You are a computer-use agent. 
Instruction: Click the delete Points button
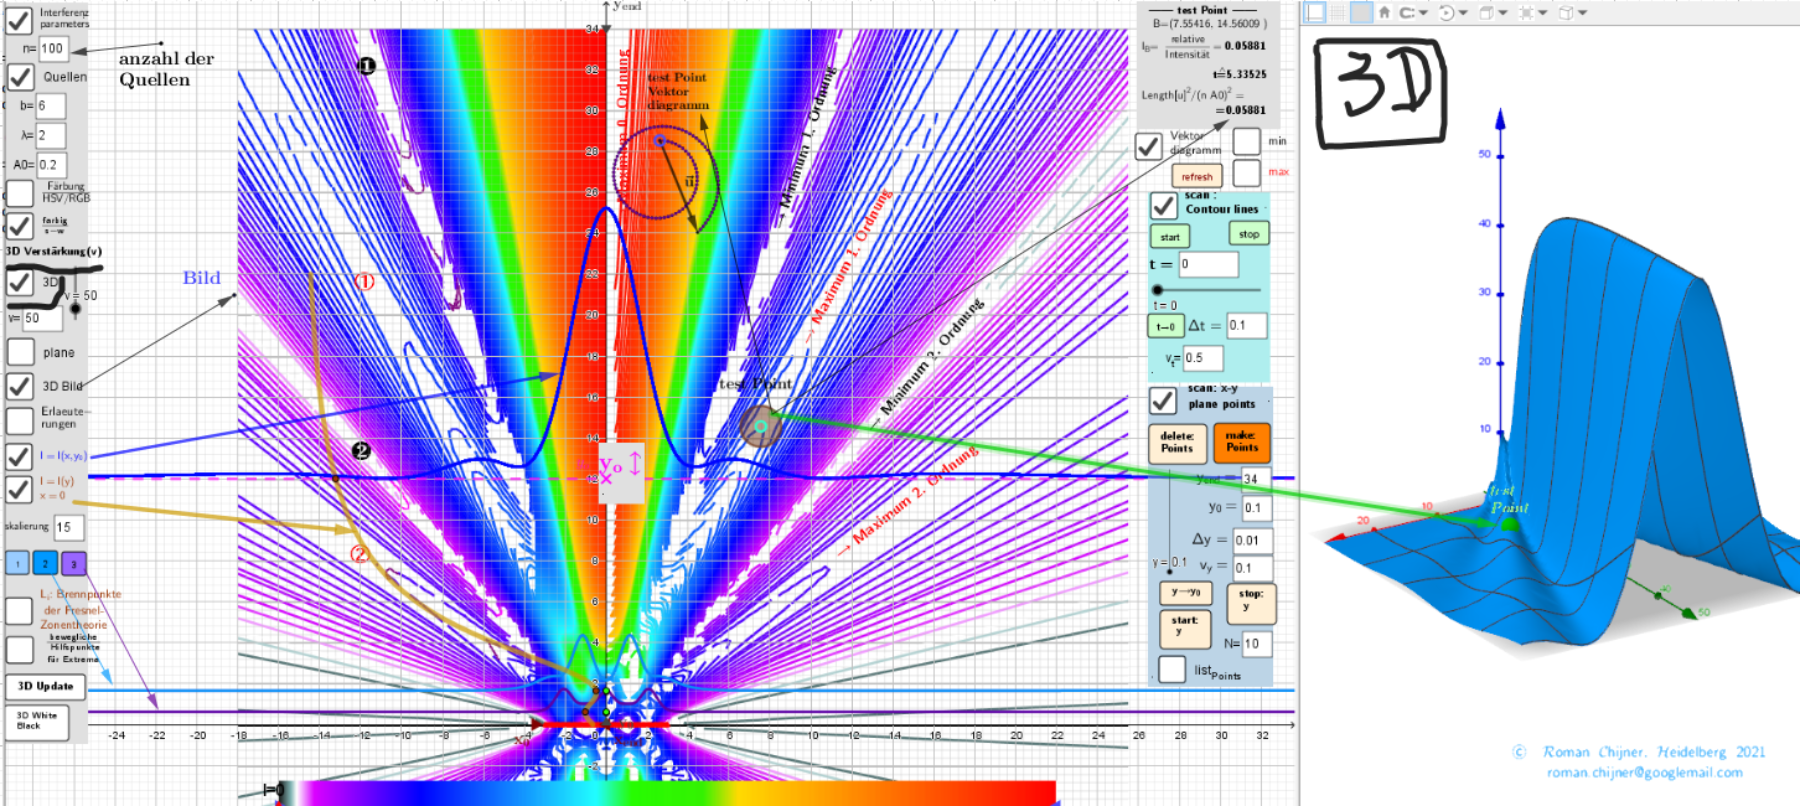[x=1177, y=443]
